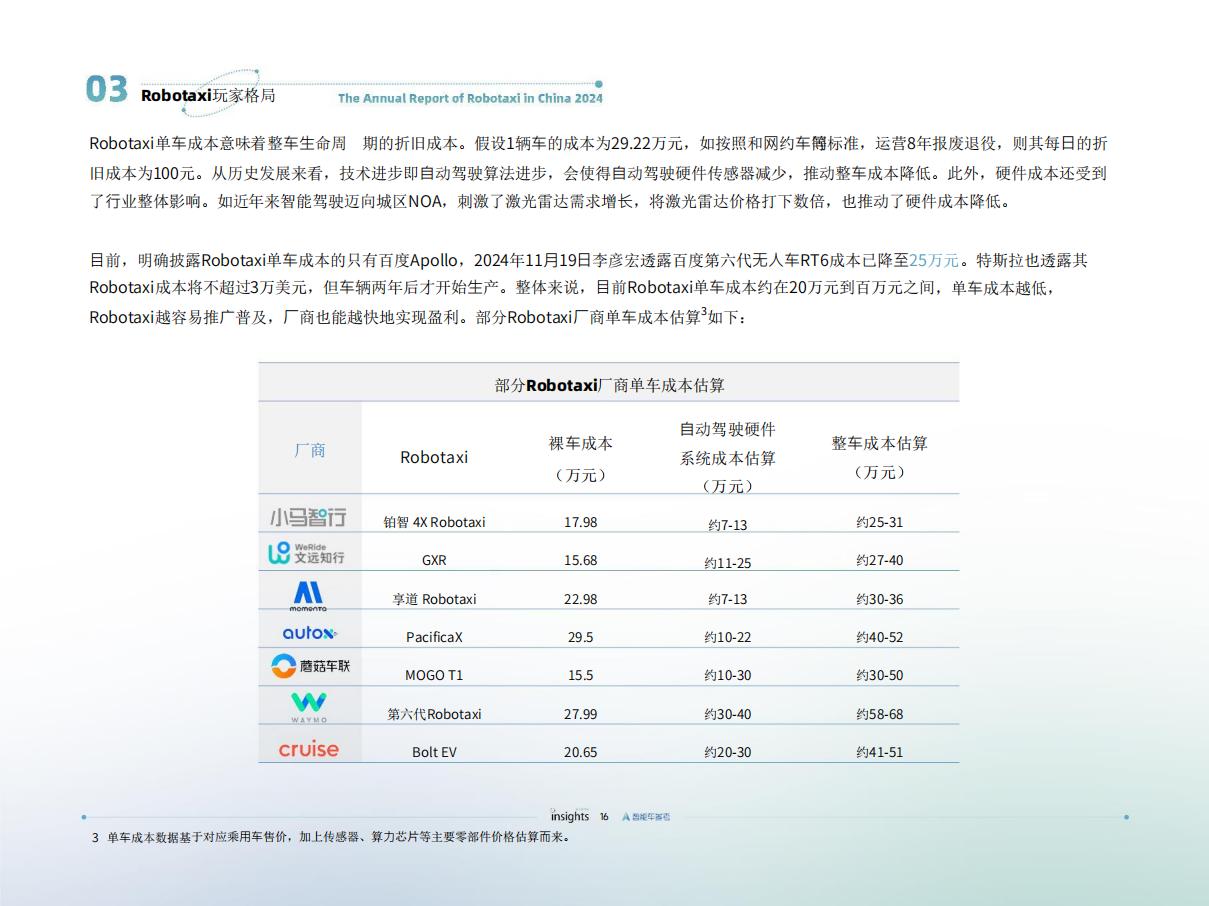
Task: Select the 约11-25 hardware cost cell
Action: pyautogui.click(x=728, y=563)
